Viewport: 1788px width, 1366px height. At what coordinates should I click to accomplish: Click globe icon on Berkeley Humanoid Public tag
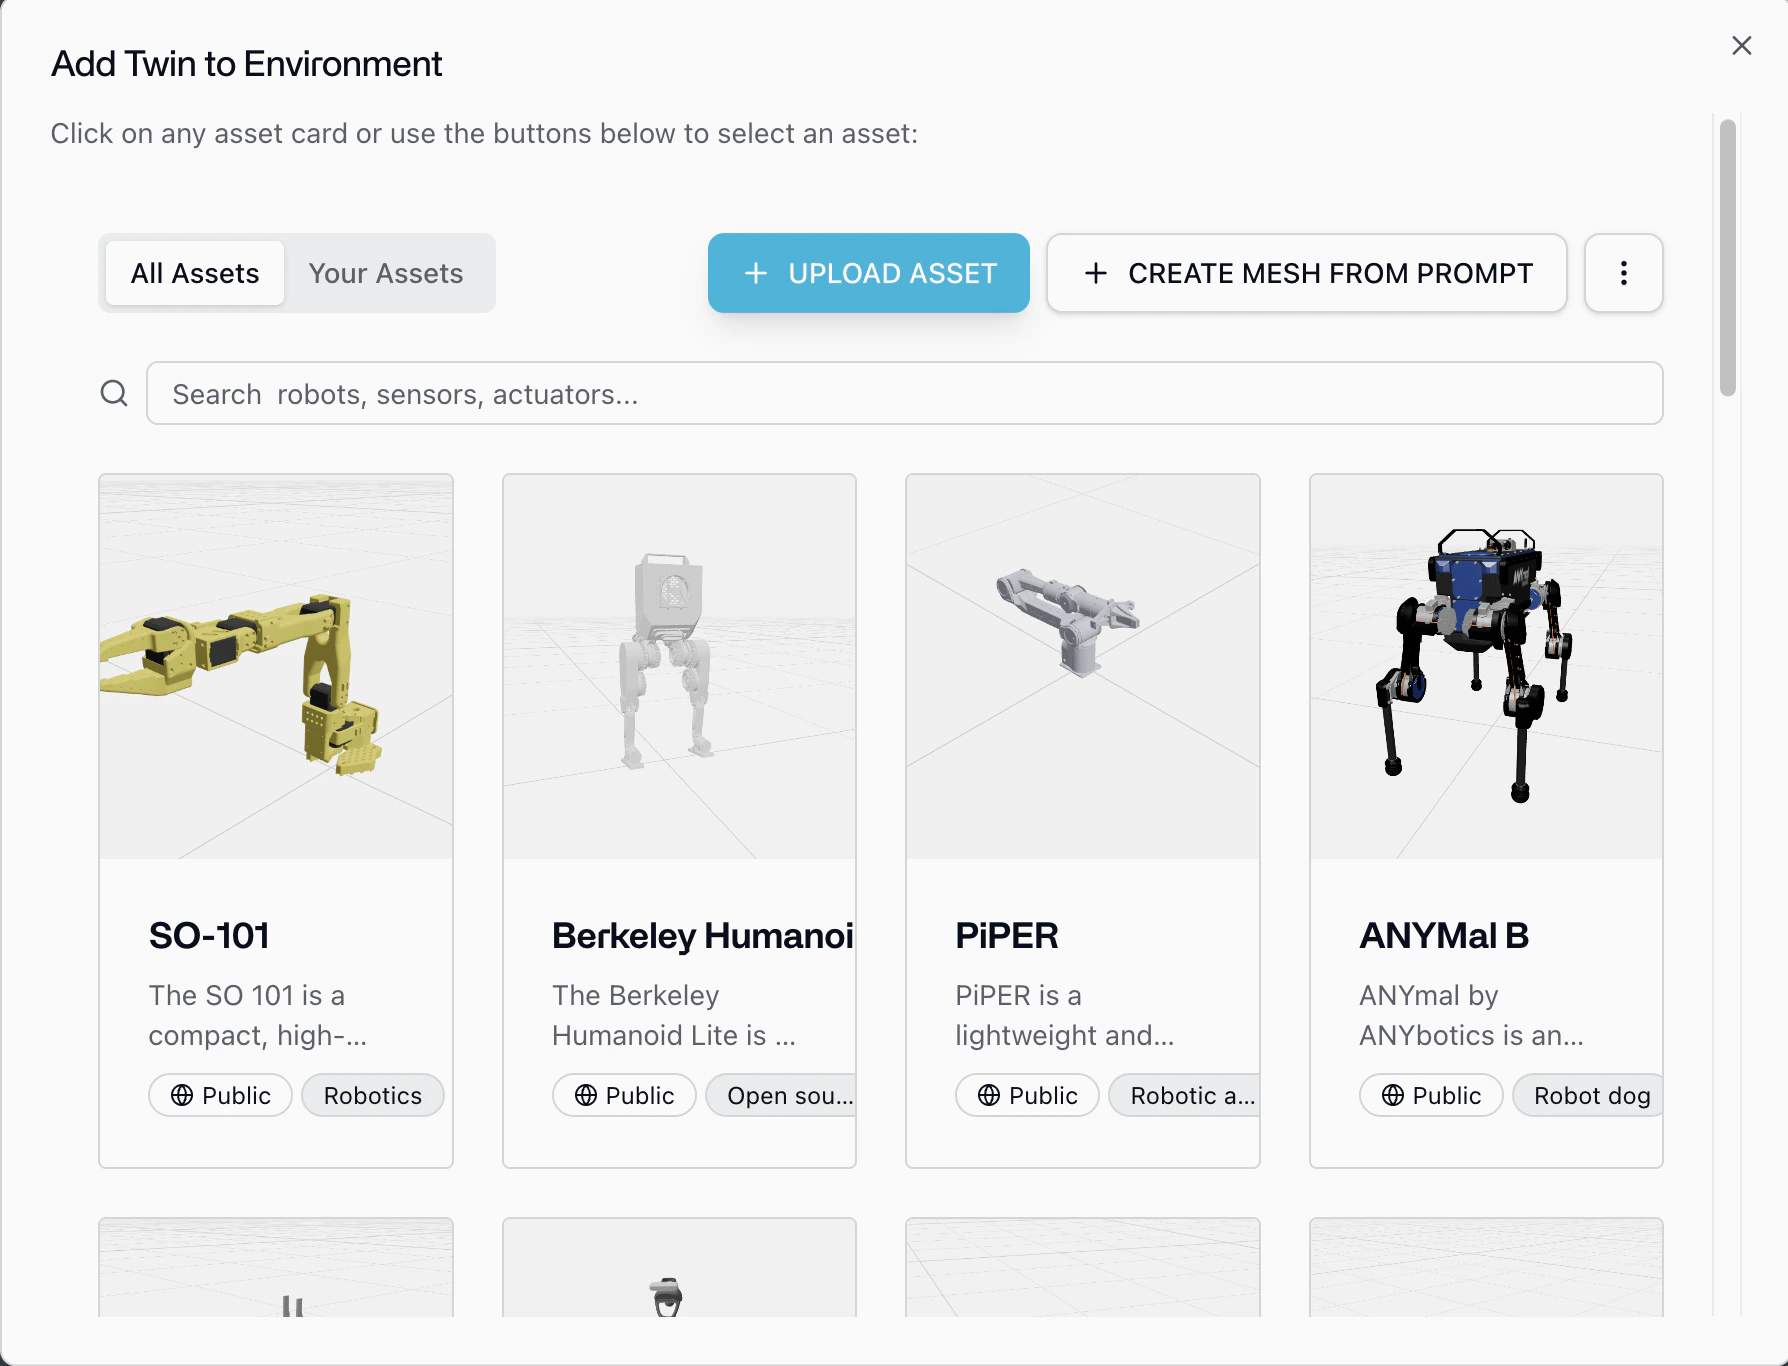586,1095
